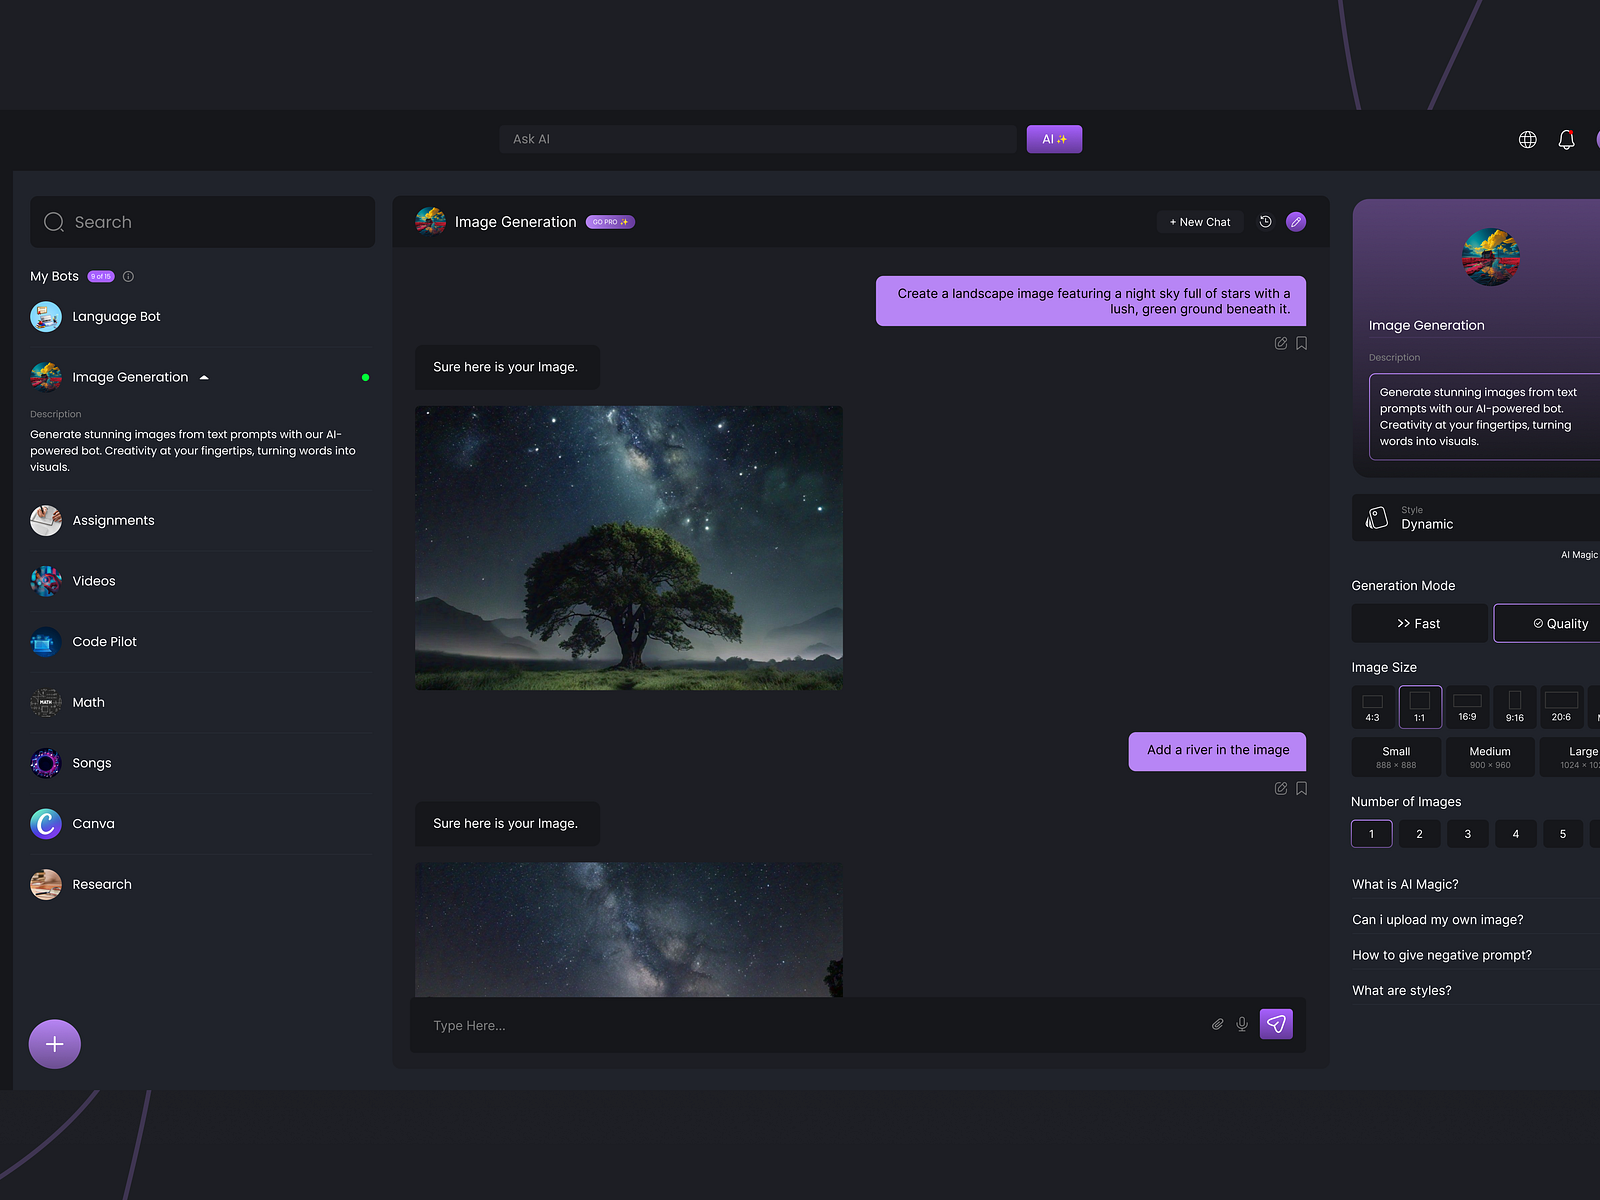Click the purple edit pencil icon
1600x1200 pixels.
point(1297,221)
